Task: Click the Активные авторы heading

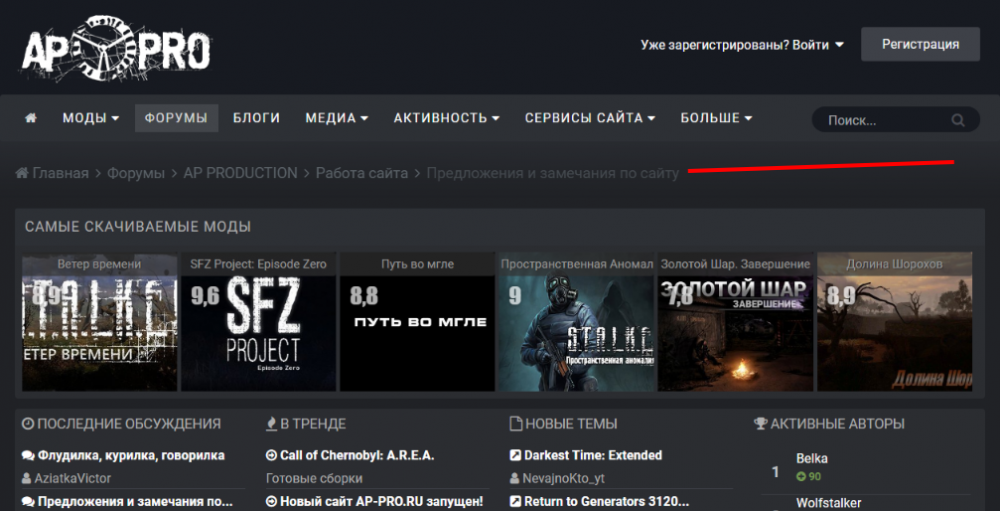Action: click(837, 424)
